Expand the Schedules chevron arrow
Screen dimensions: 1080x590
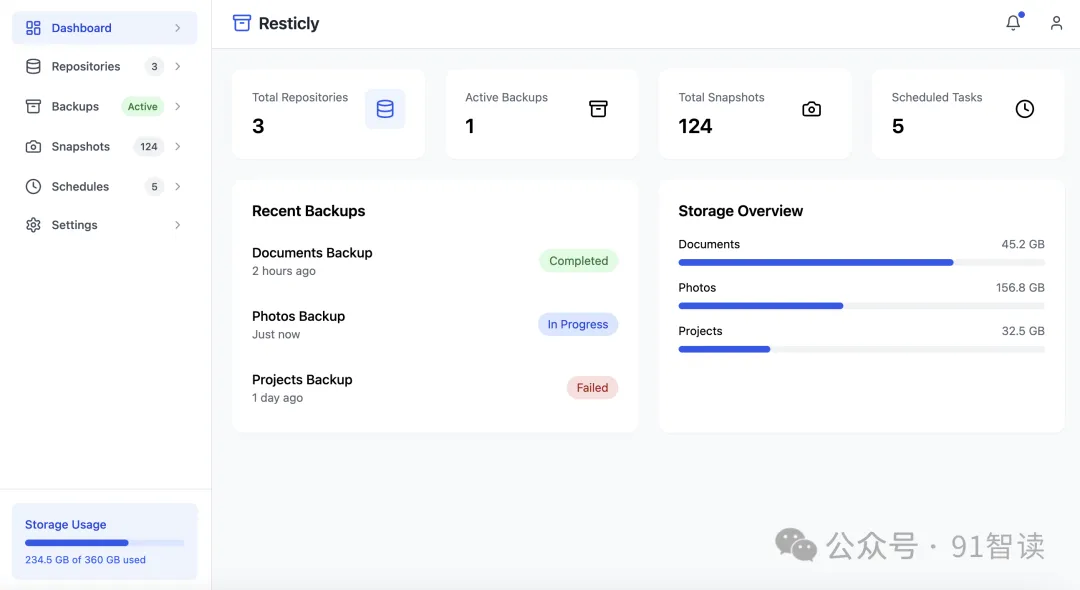[x=178, y=186]
